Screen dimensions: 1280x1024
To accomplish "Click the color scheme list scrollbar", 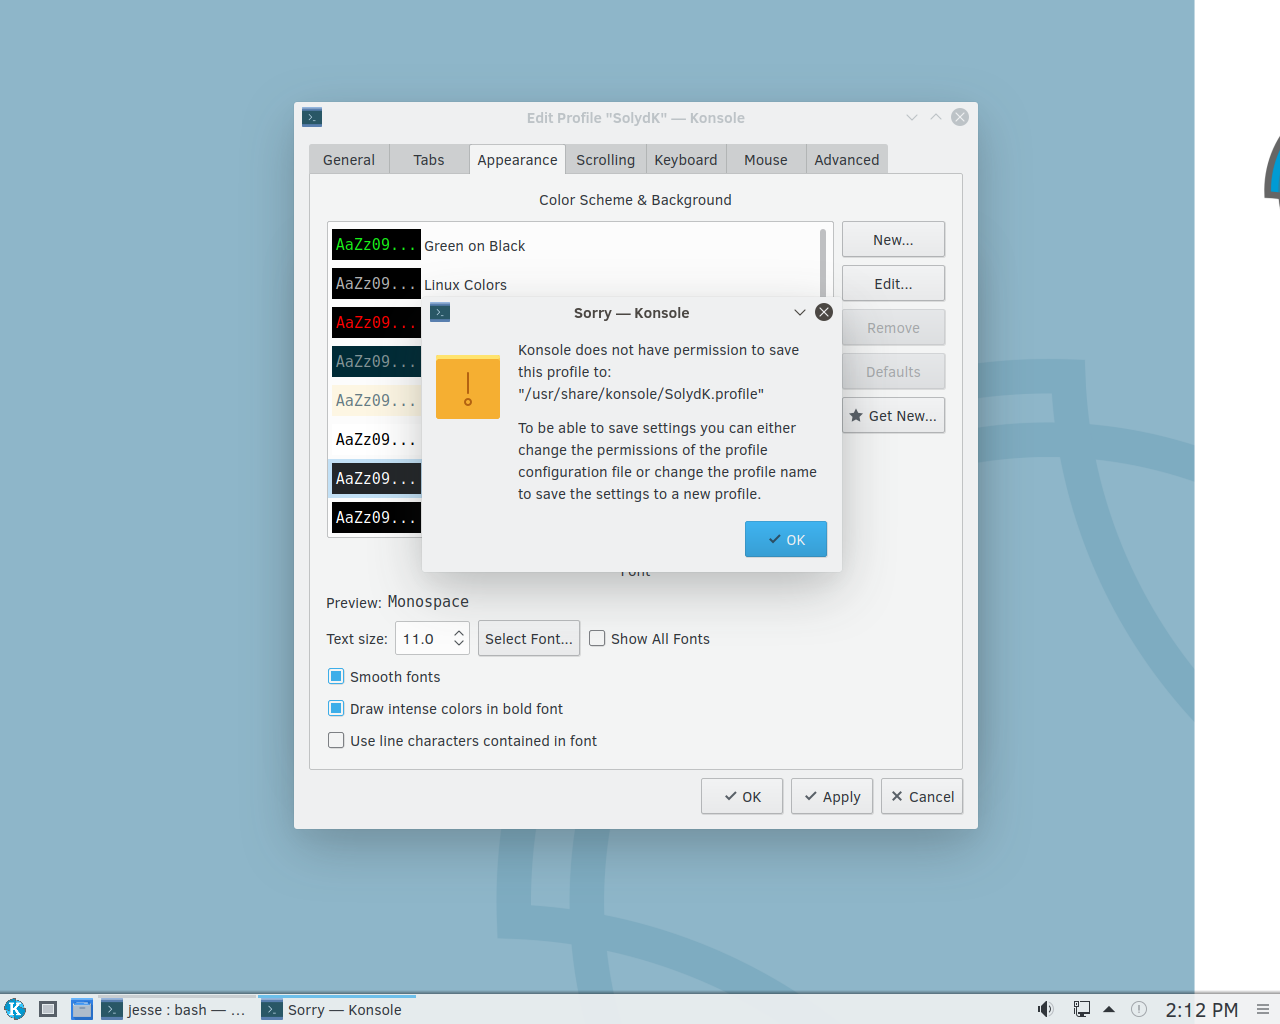I will click(x=823, y=262).
